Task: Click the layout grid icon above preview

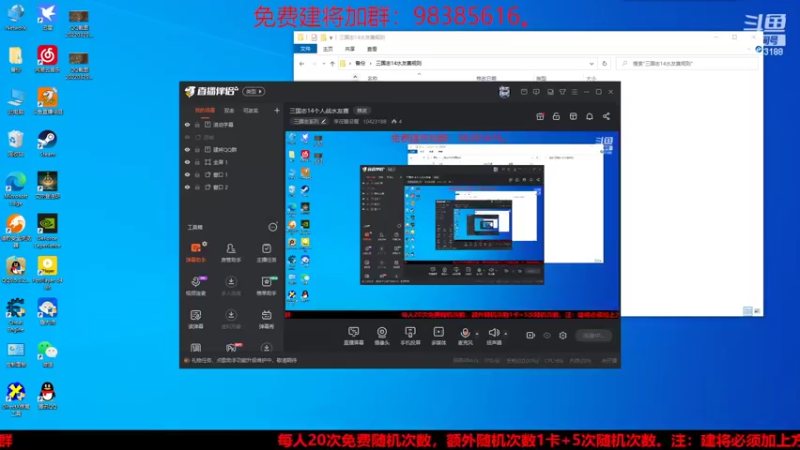Action: click(573, 116)
